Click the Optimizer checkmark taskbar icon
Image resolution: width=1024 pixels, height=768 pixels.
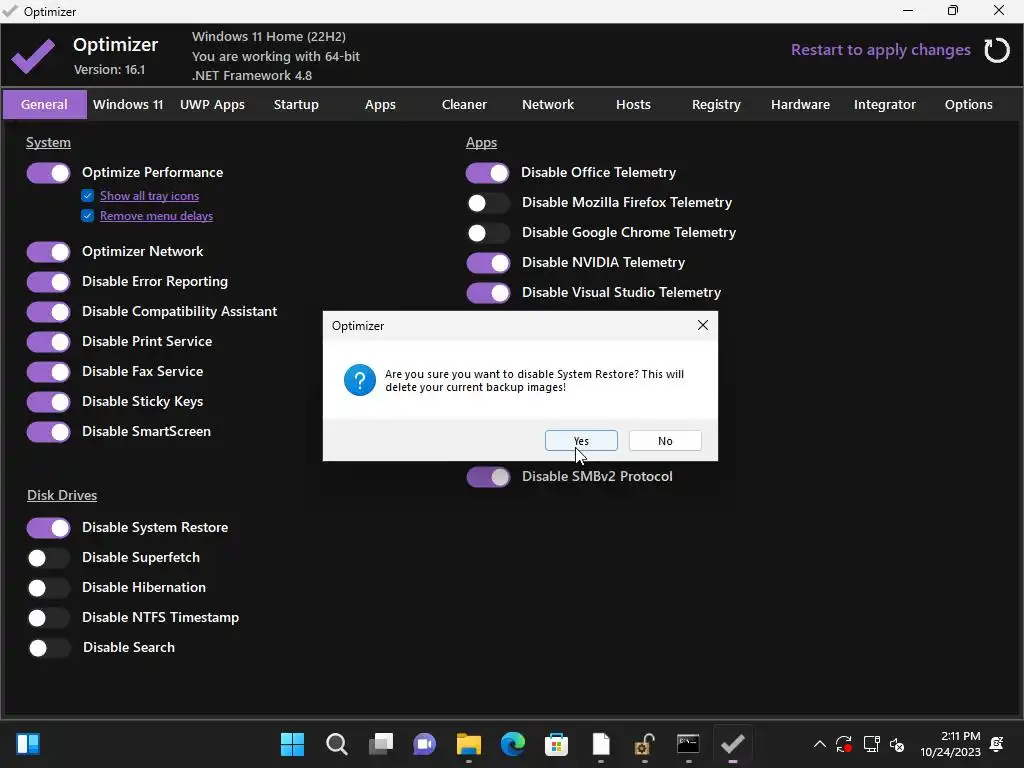click(733, 744)
